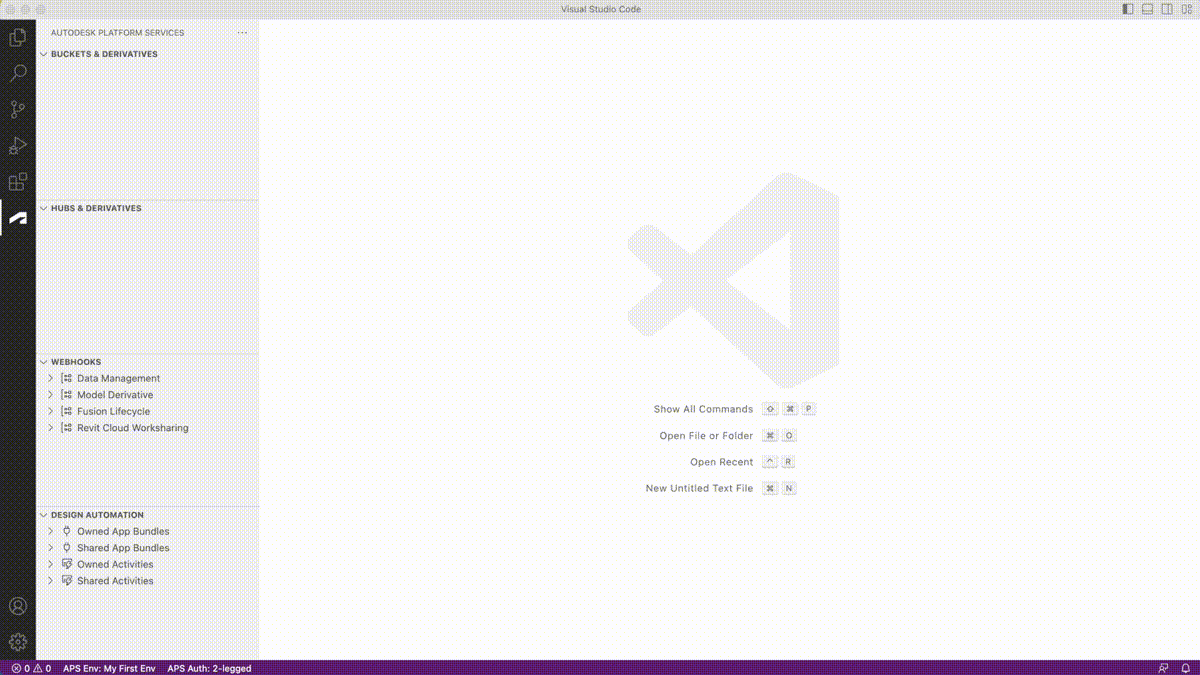Click Open Recent shortcut

[x=743, y=462]
